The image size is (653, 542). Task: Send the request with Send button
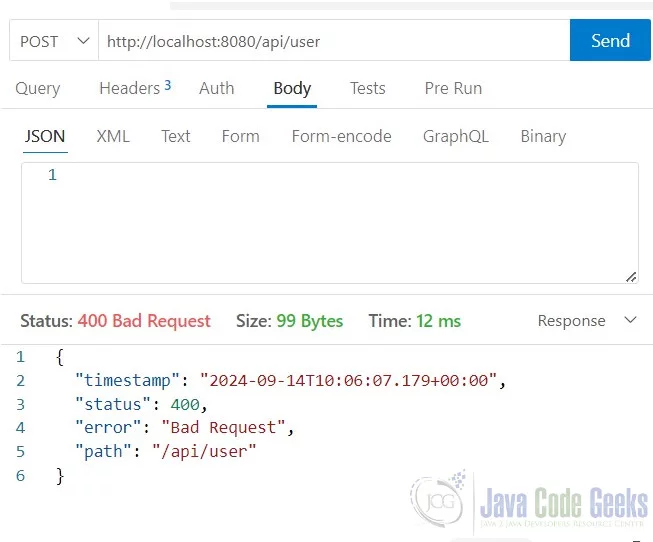click(610, 40)
